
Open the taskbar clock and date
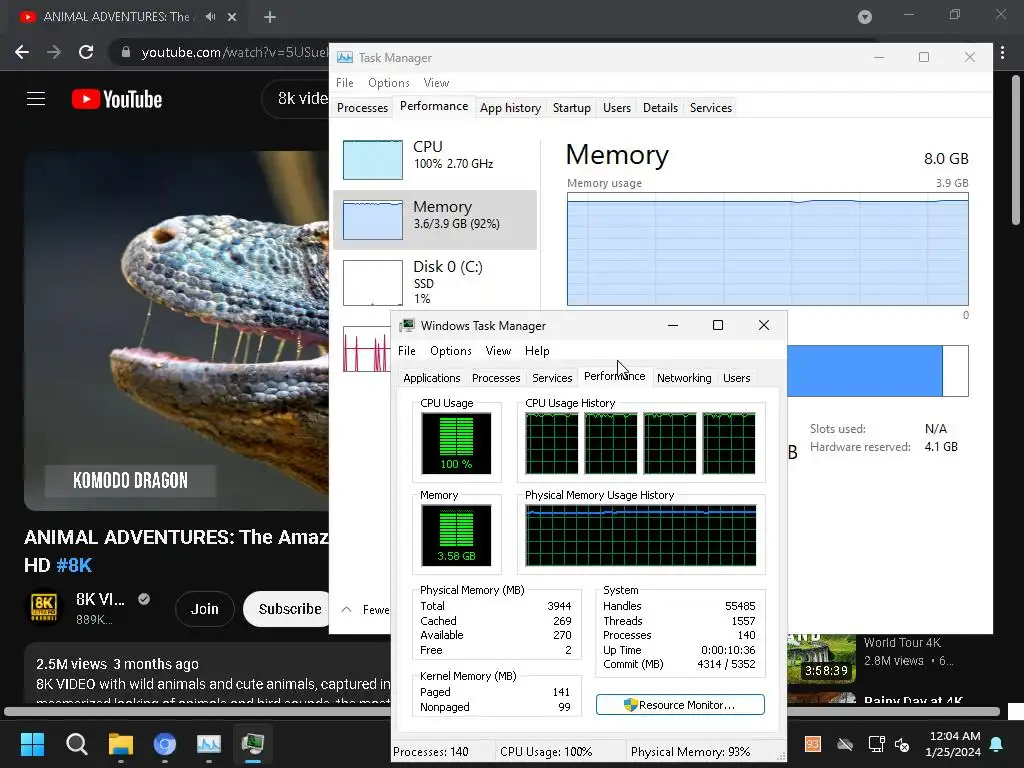[952, 744]
